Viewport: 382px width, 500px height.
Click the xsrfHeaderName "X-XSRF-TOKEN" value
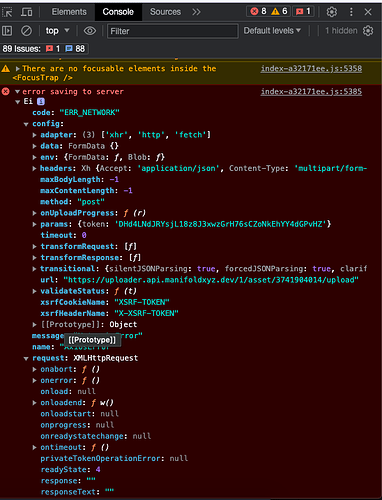pos(146,313)
